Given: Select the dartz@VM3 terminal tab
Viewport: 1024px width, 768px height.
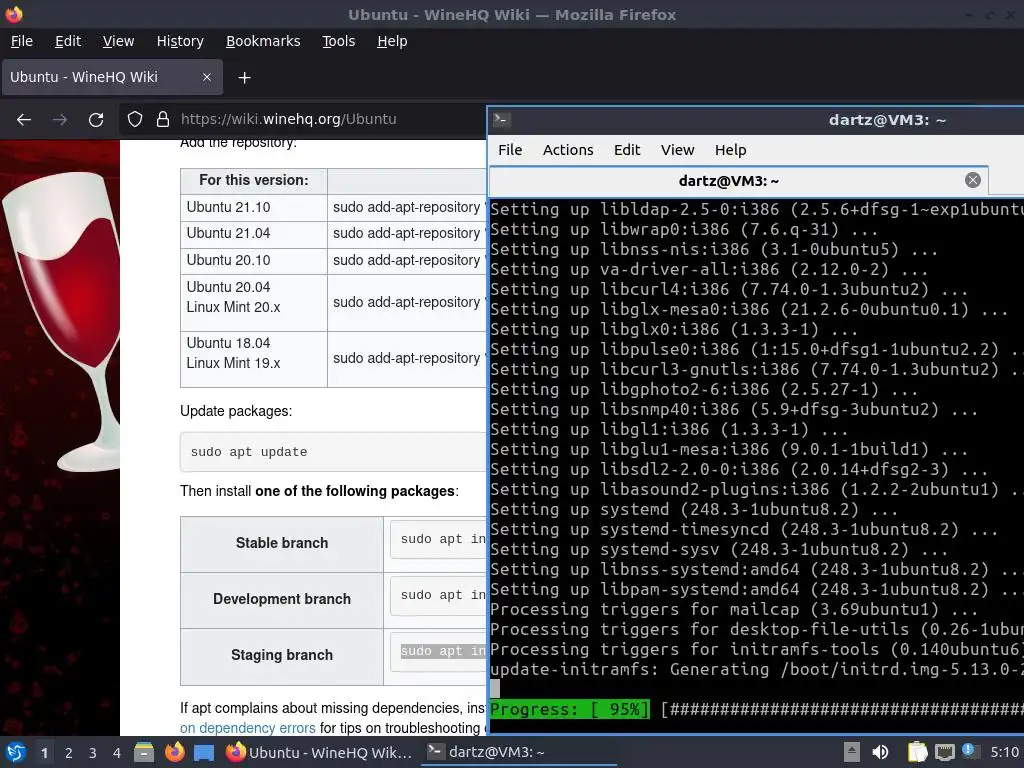Looking at the screenshot, I should pyautogui.click(x=739, y=181).
